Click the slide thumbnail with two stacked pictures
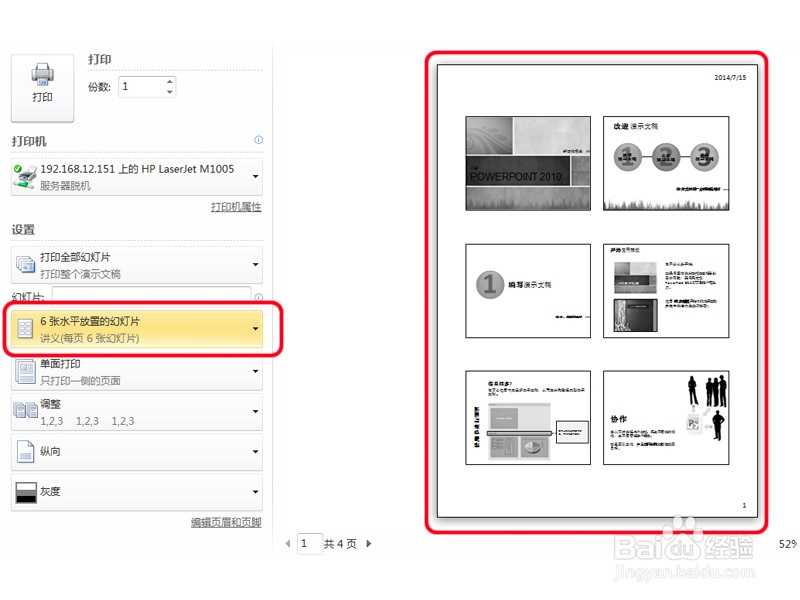Viewport: 800px width, 600px height. [666, 291]
